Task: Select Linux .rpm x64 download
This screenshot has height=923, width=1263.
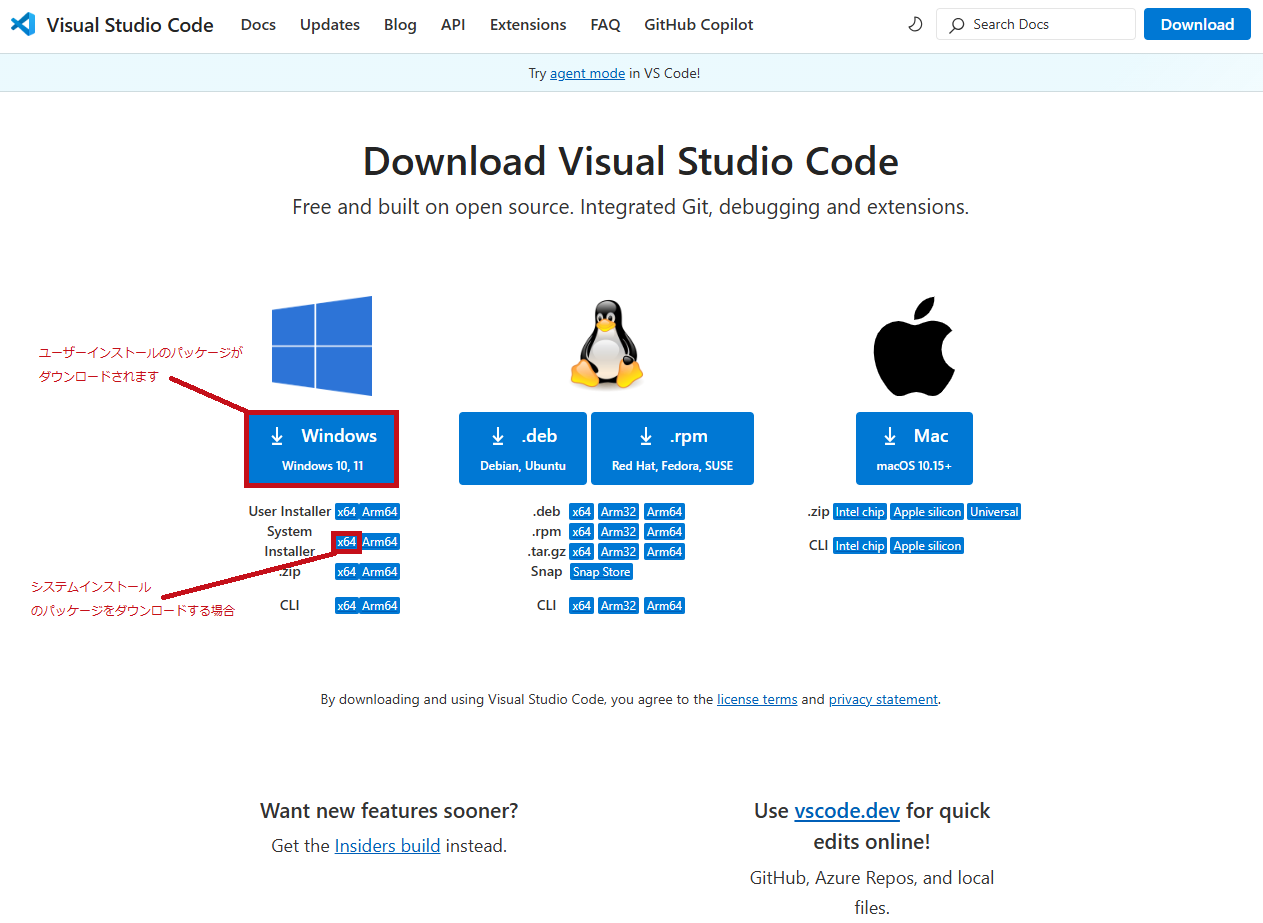Action: pos(581,532)
